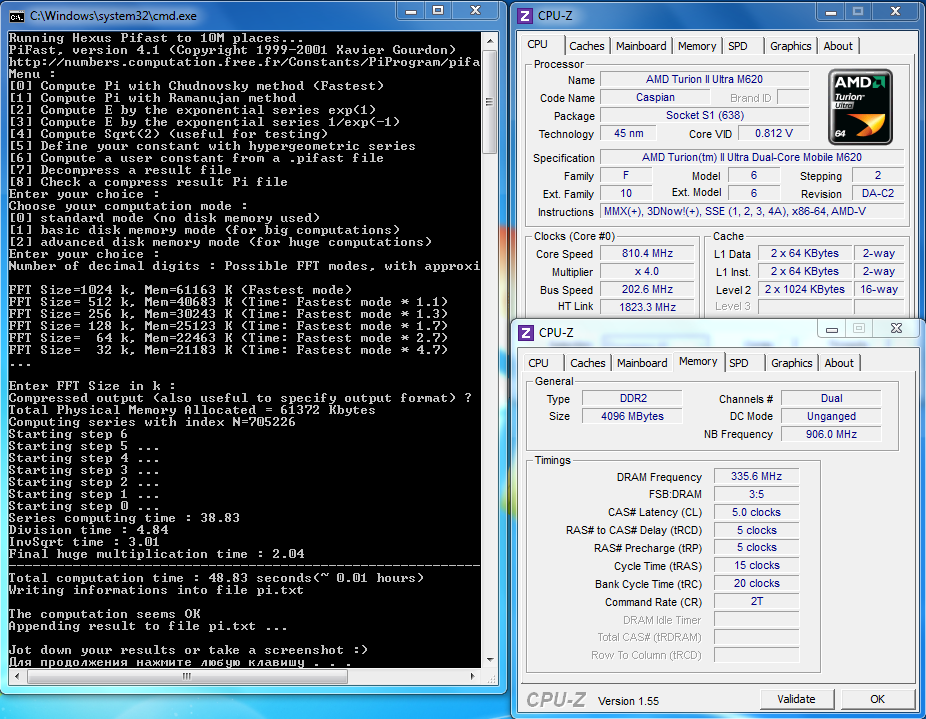Click the memory Size value '4096 MBytes'
The width and height of the screenshot is (926, 719).
coord(632,417)
